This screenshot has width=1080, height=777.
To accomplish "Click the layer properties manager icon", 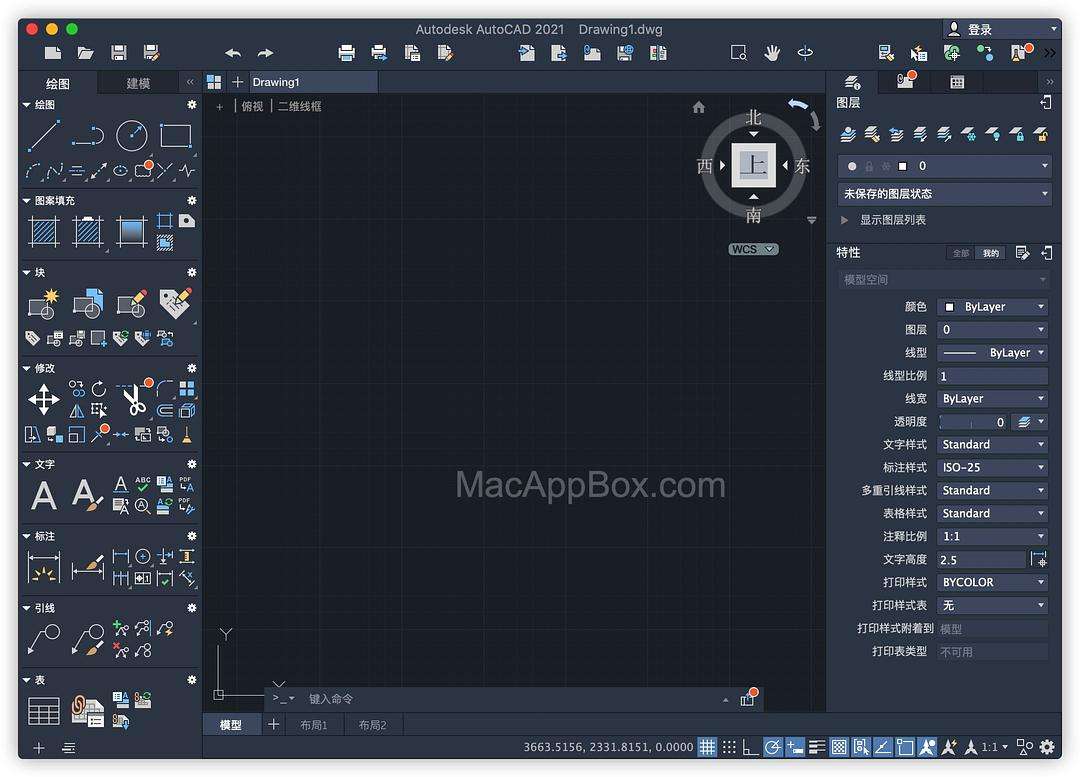I will click(848, 134).
